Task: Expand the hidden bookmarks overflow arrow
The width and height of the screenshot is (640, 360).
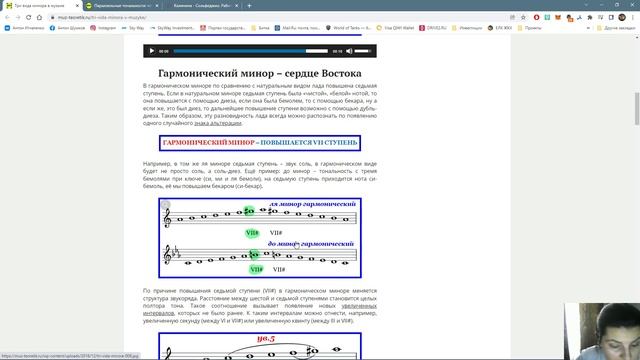Action: pos(588,28)
